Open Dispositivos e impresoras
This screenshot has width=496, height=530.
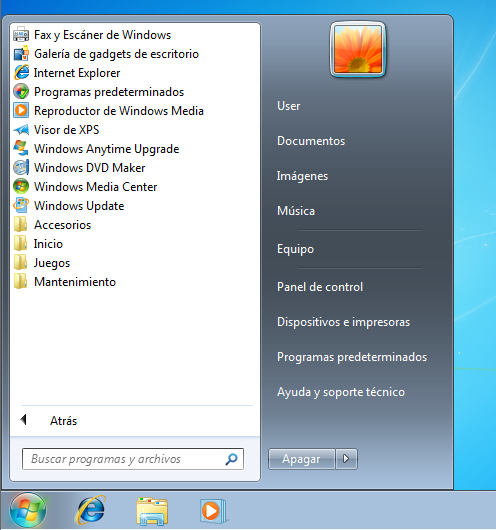click(343, 322)
